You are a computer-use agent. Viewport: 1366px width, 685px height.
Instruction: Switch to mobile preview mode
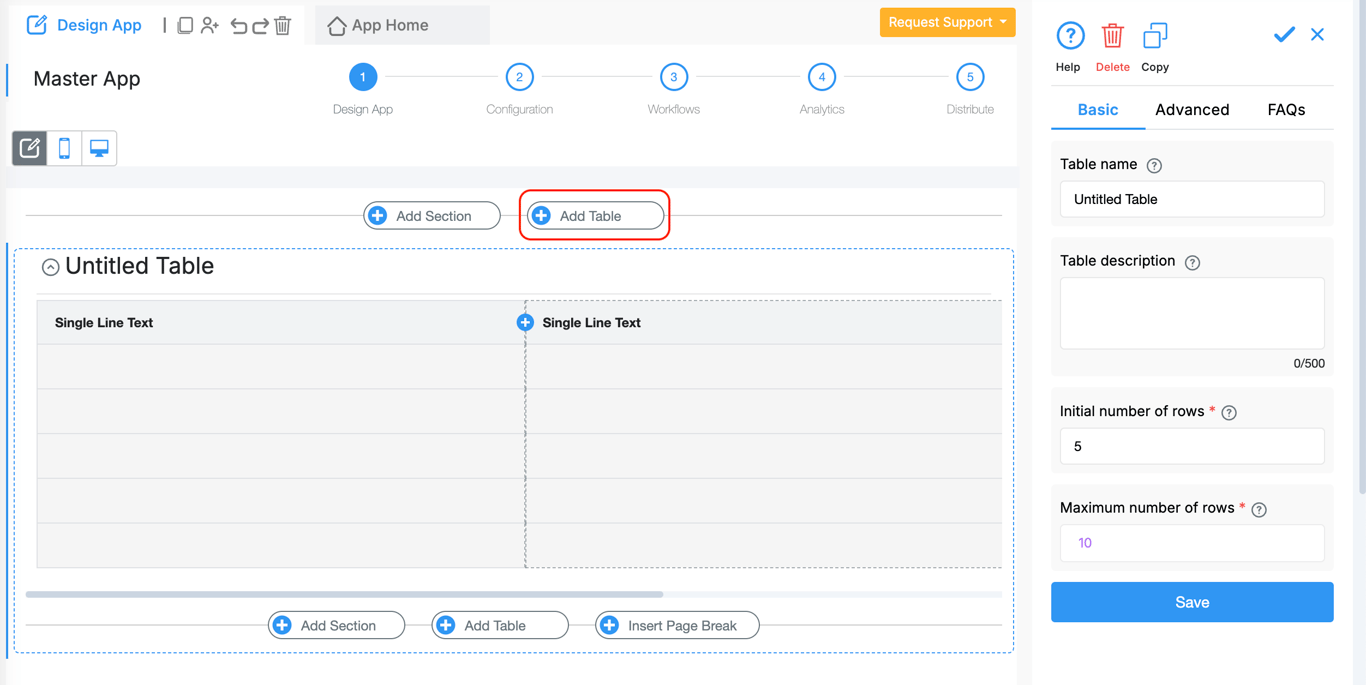[x=64, y=148]
